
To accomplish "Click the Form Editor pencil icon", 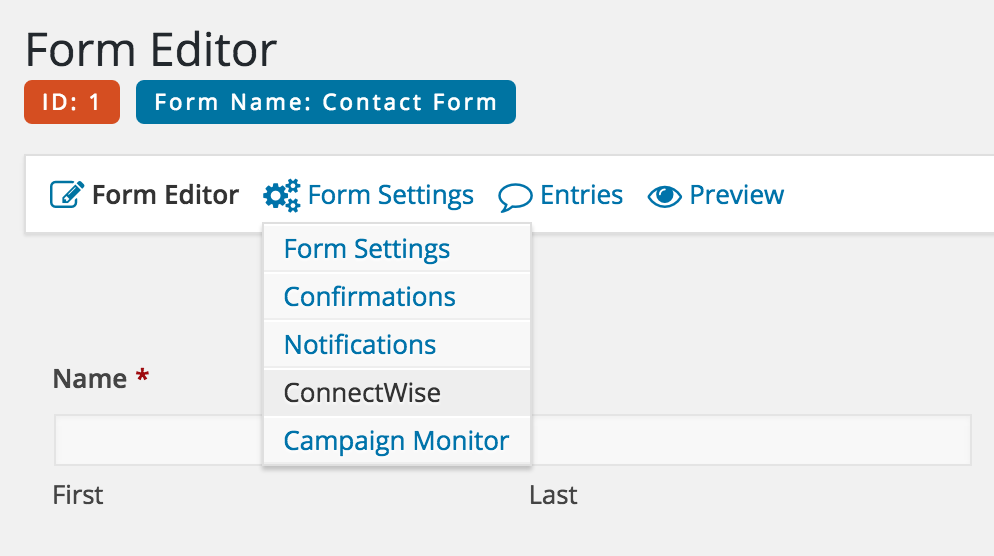I will [x=67, y=195].
